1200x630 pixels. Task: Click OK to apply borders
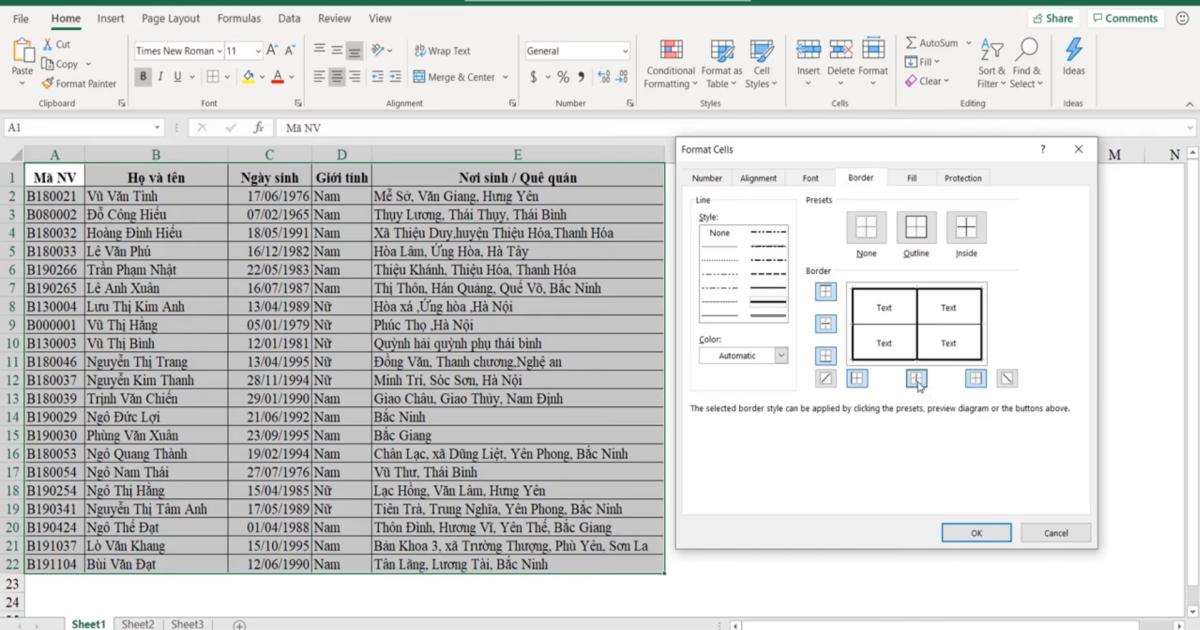click(975, 532)
